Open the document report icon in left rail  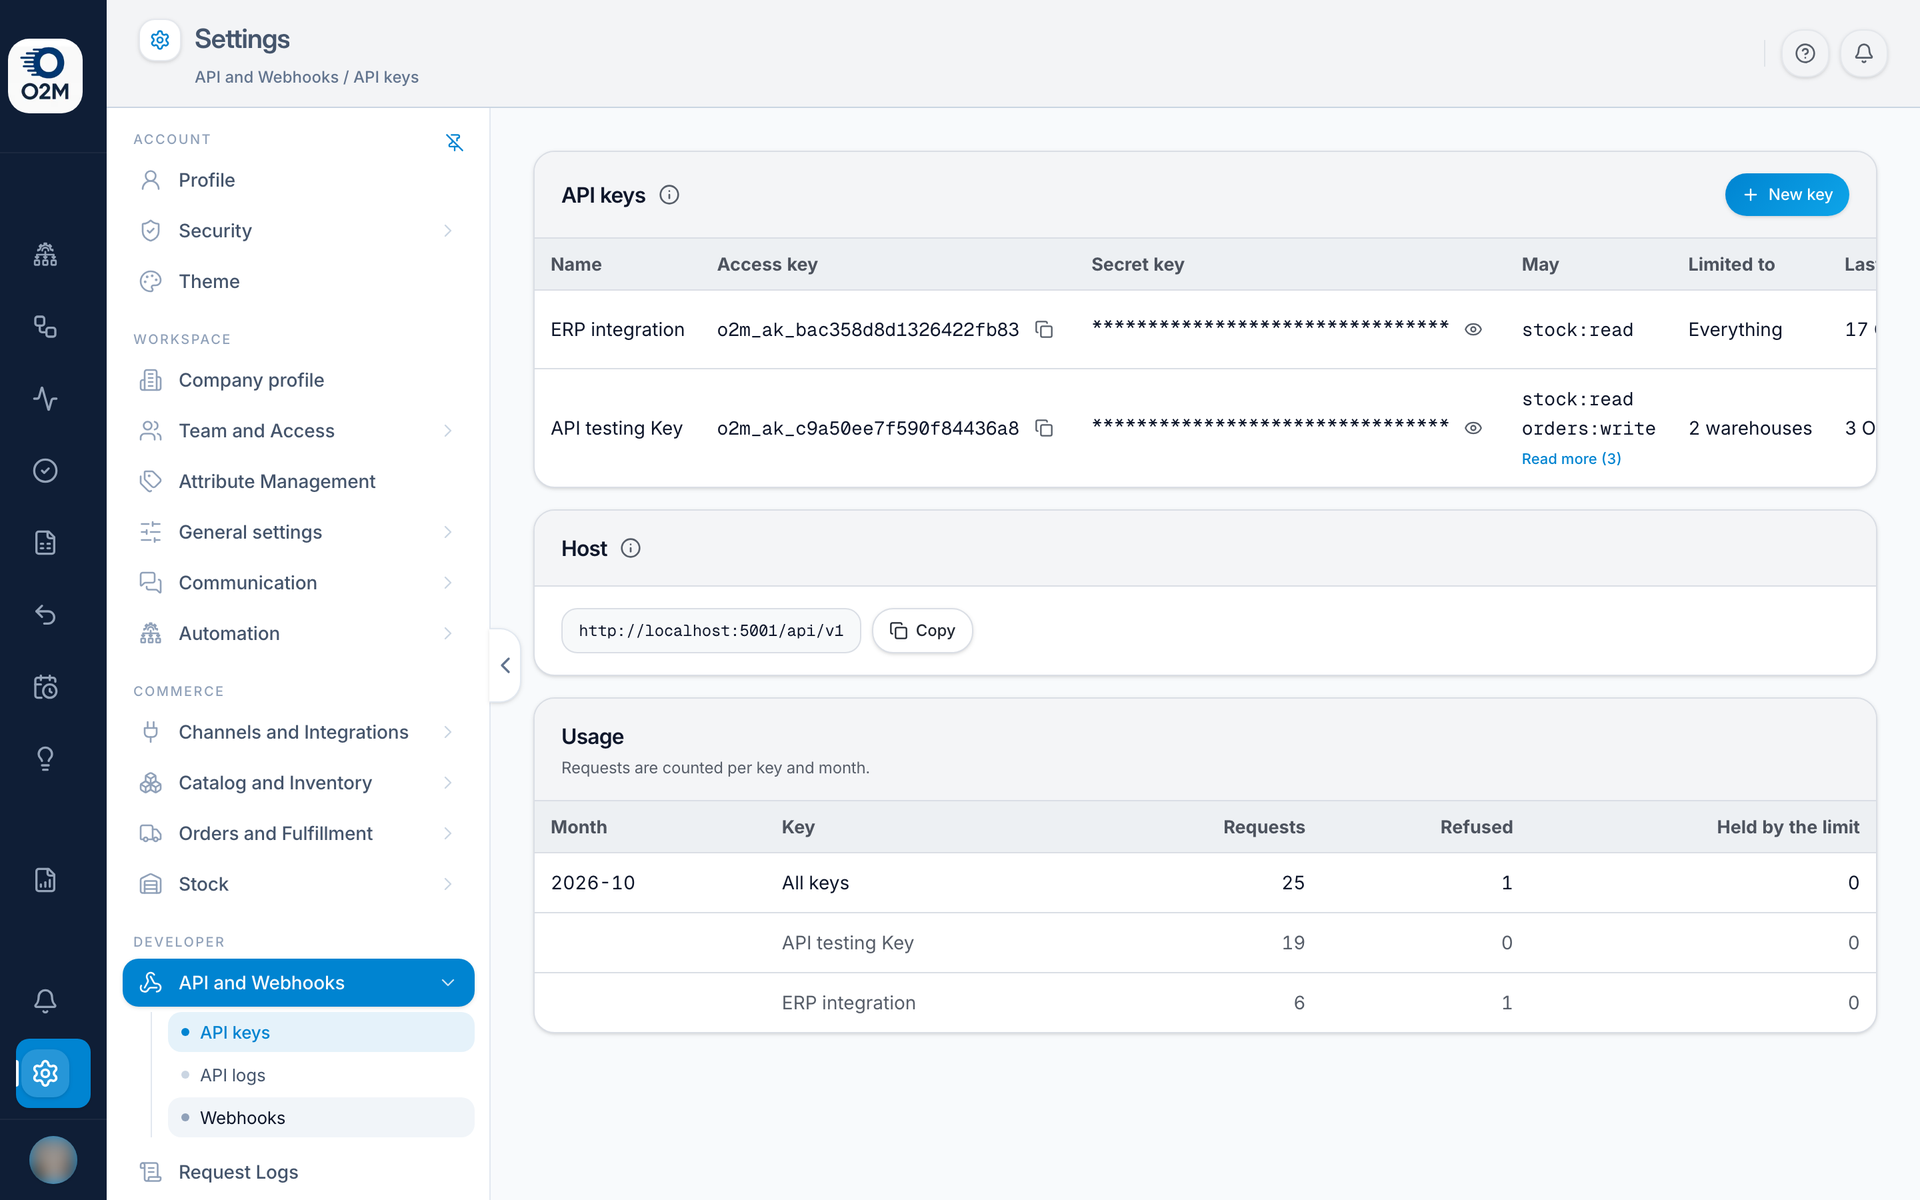point(45,880)
